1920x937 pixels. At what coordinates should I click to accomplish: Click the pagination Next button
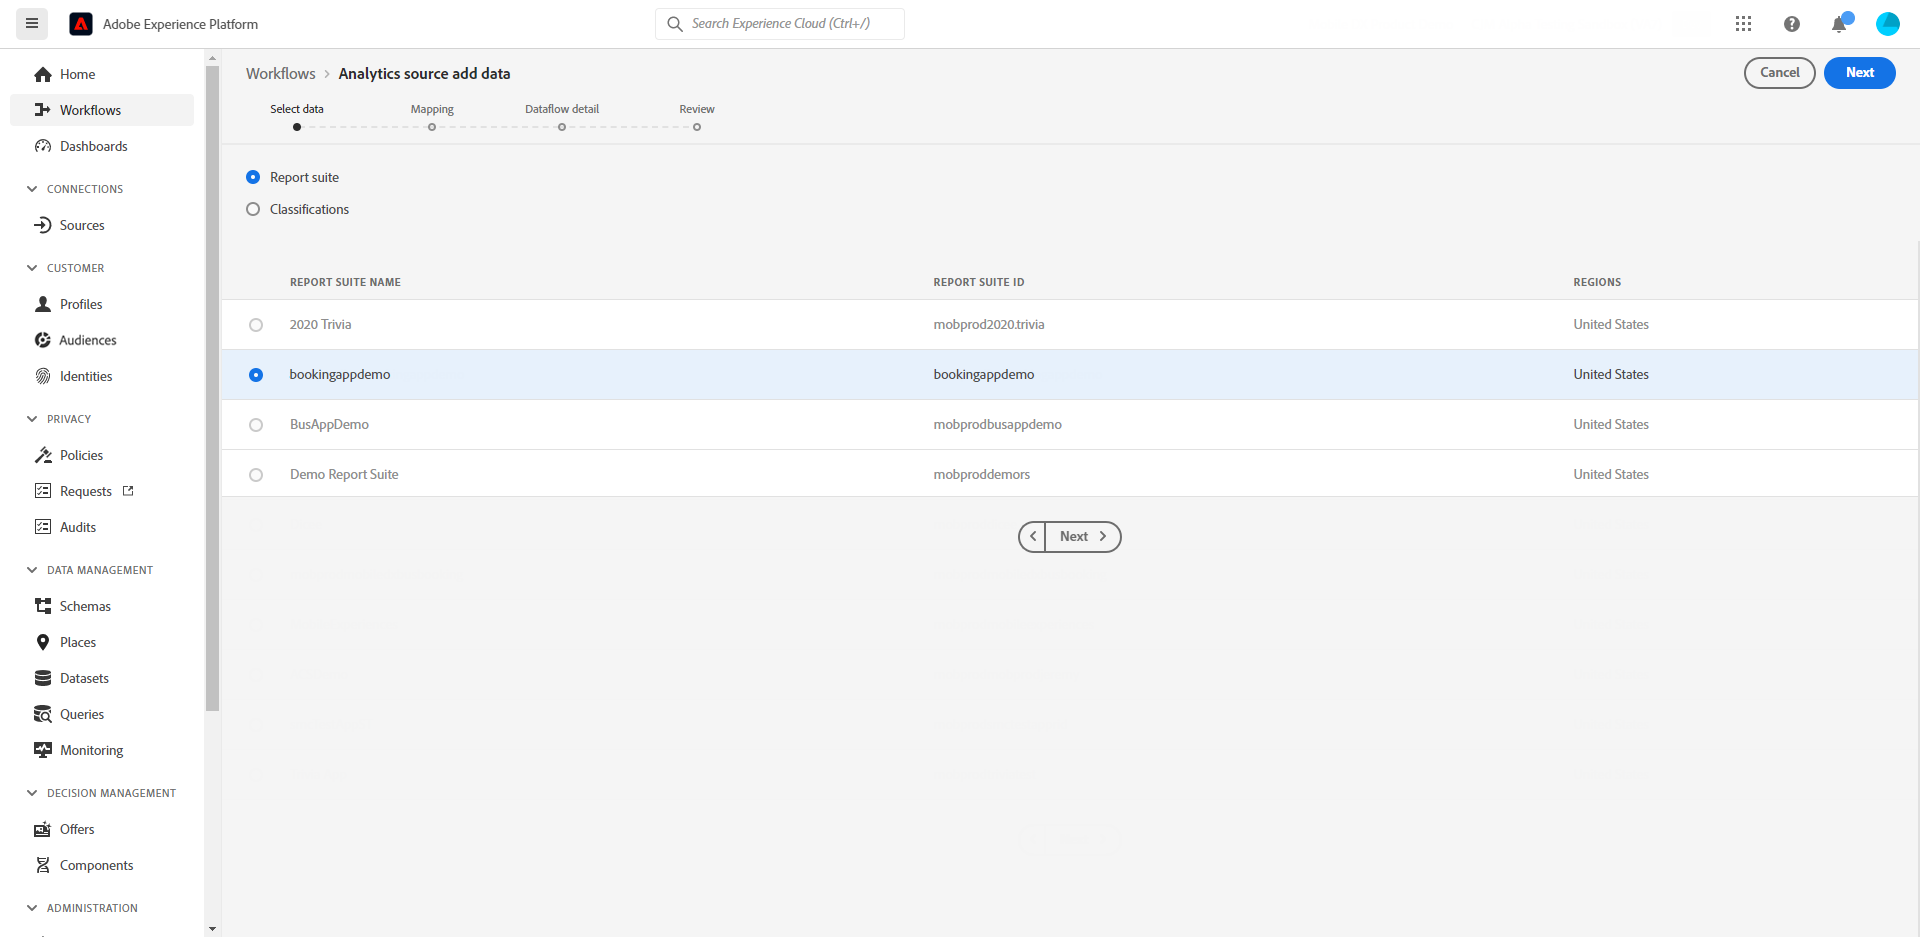pyautogui.click(x=1083, y=537)
